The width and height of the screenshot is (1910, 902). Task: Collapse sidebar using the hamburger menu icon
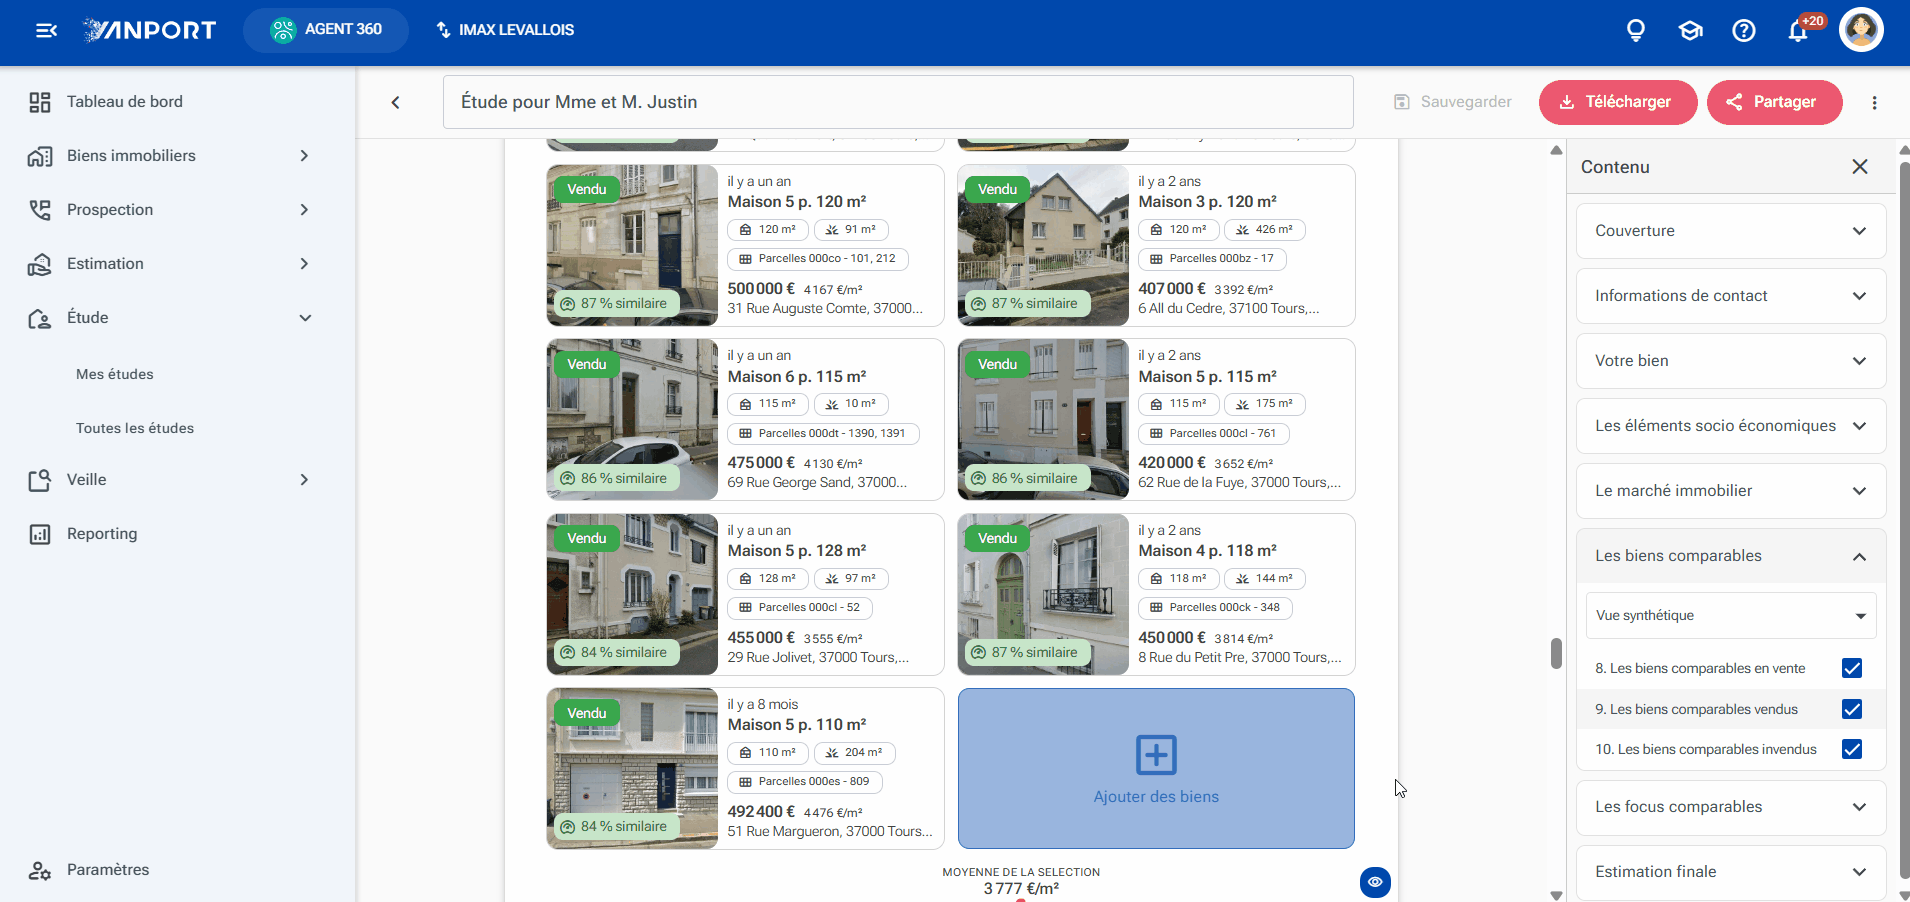tap(46, 30)
